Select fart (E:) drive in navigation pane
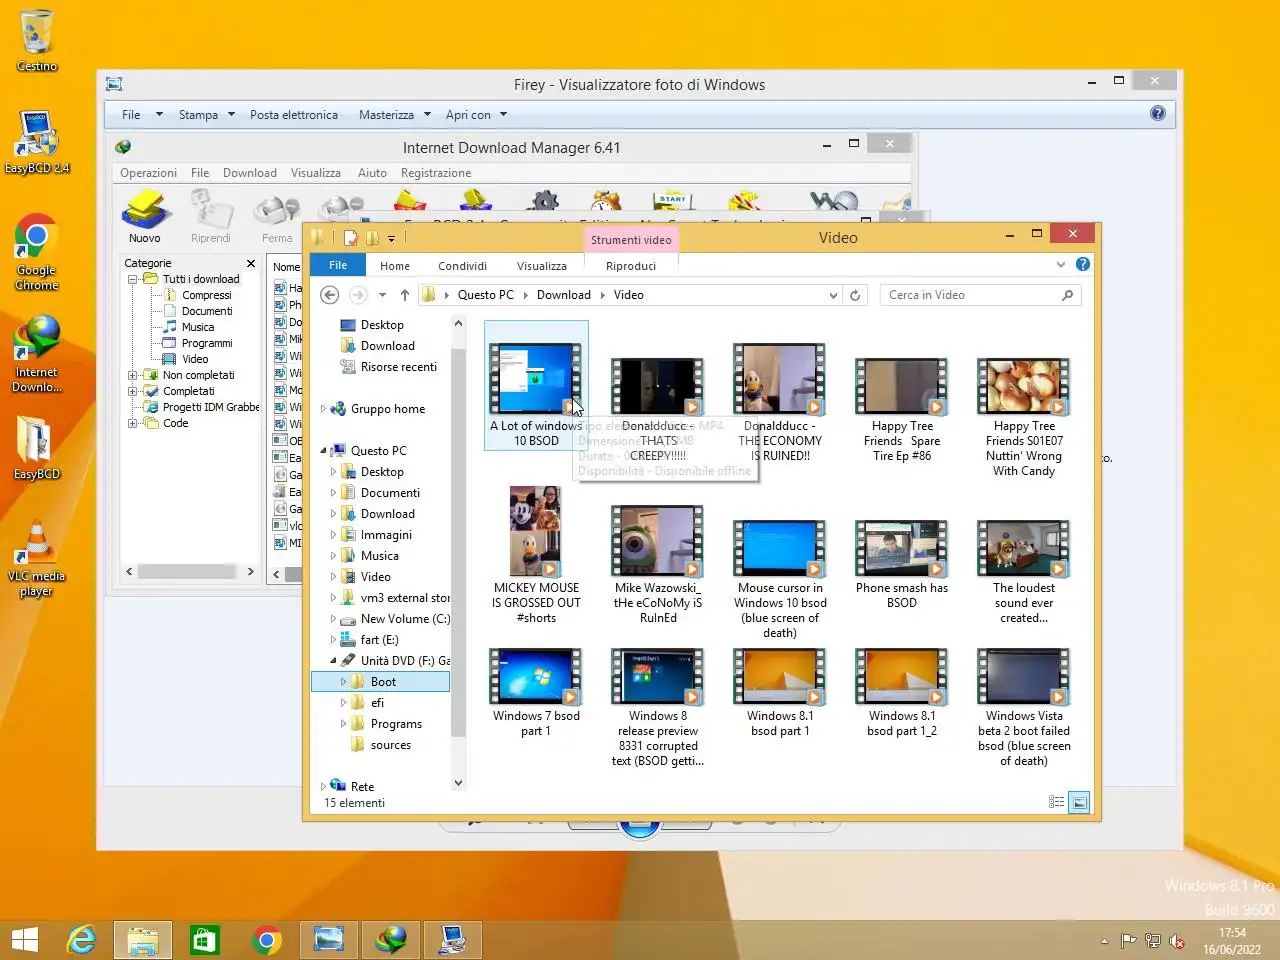 pyautogui.click(x=369, y=640)
